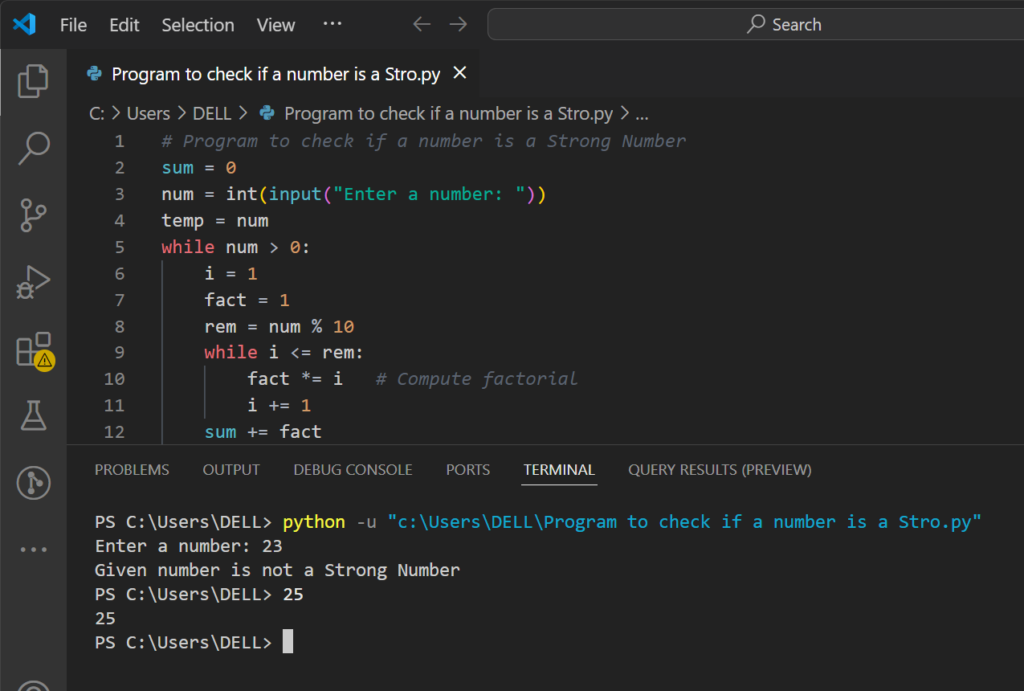Viewport: 1024px width, 691px height.
Task: Open Extensions view with warning badge
Action: click(x=35, y=351)
